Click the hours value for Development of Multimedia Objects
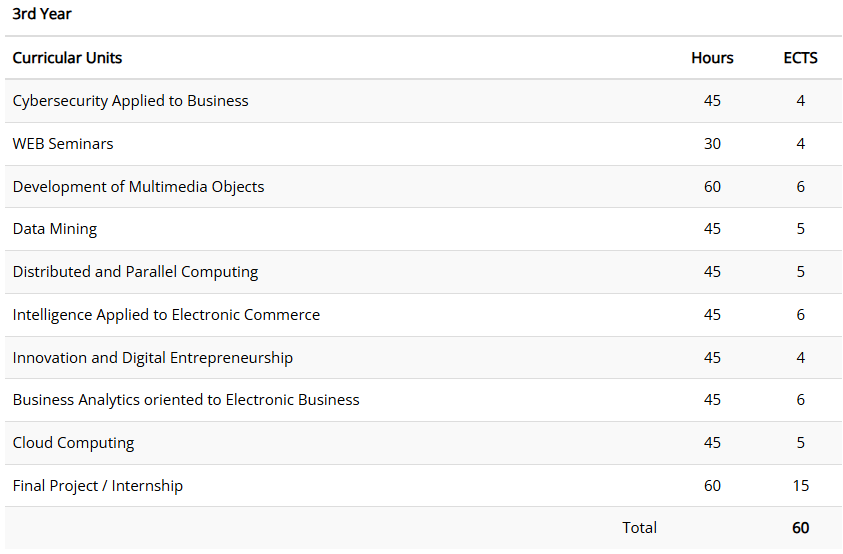Viewport: 843px width, 554px height. pos(712,187)
